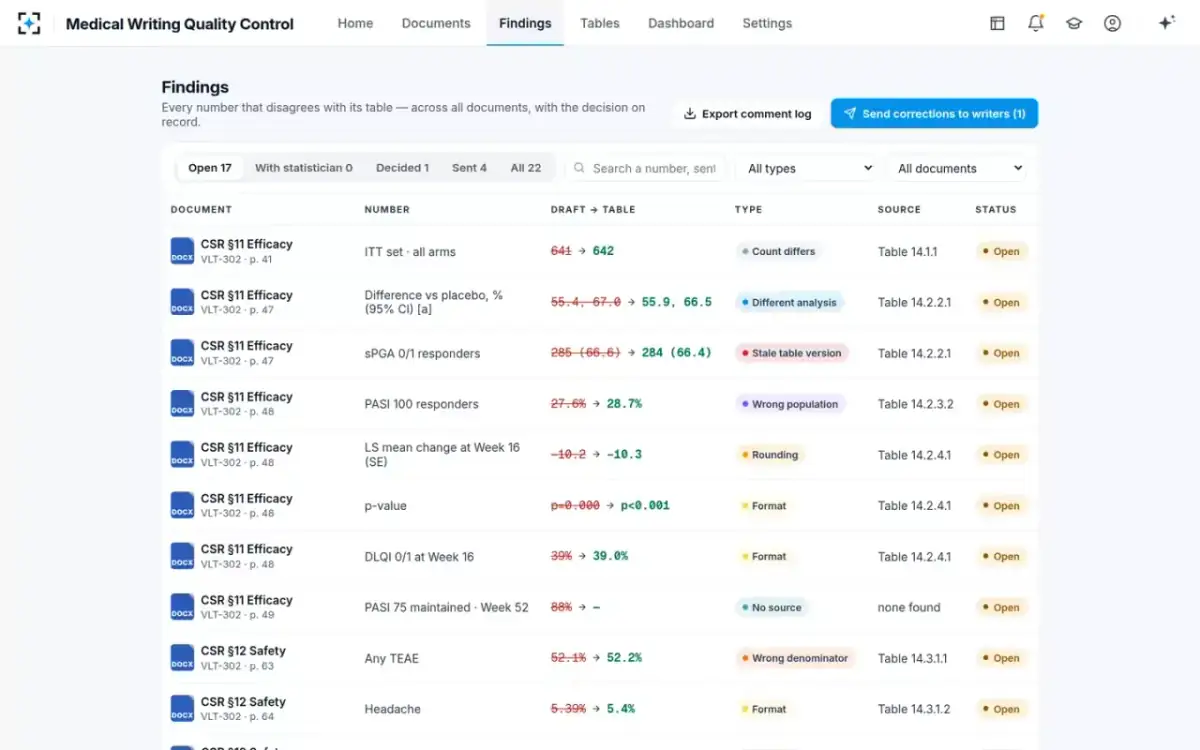Filter findings by With statistician 0
The width and height of the screenshot is (1200, 750).
304,168
